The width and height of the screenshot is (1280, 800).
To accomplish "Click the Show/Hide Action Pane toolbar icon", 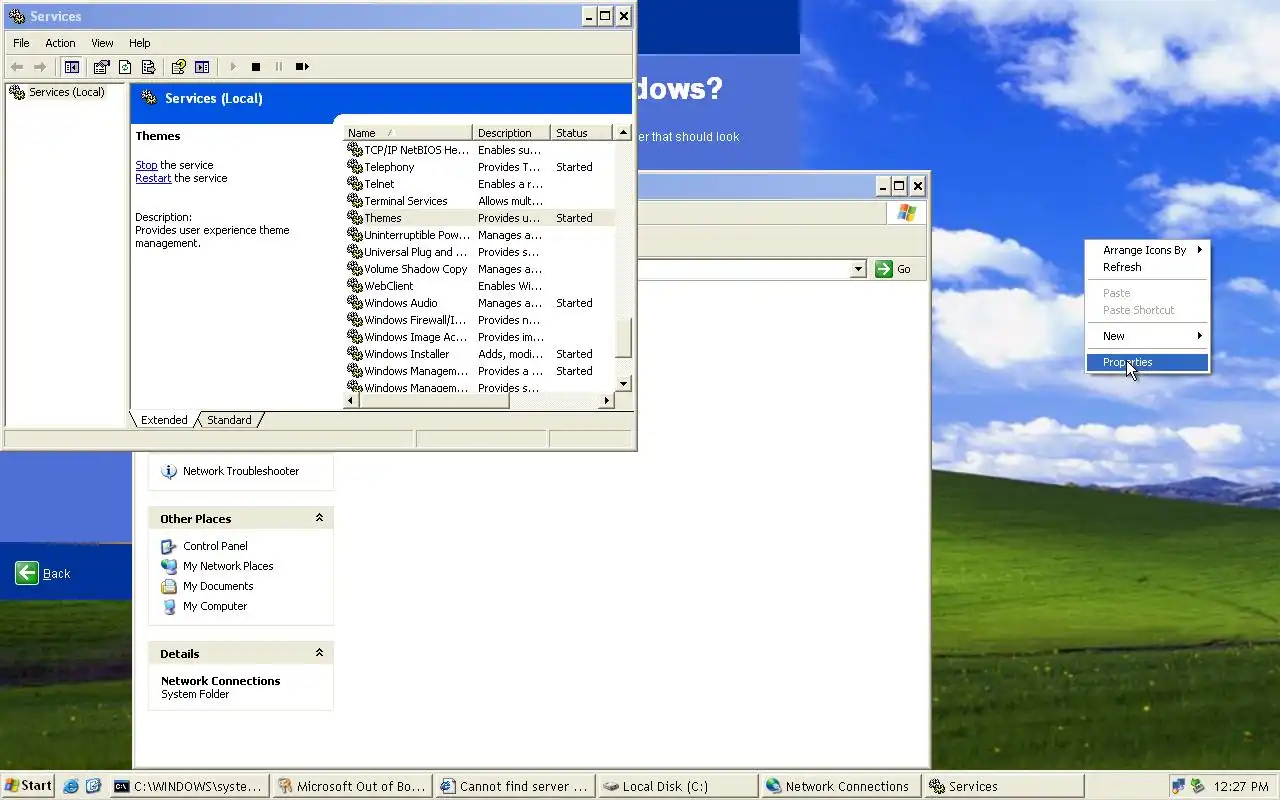I will [x=202, y=67].
